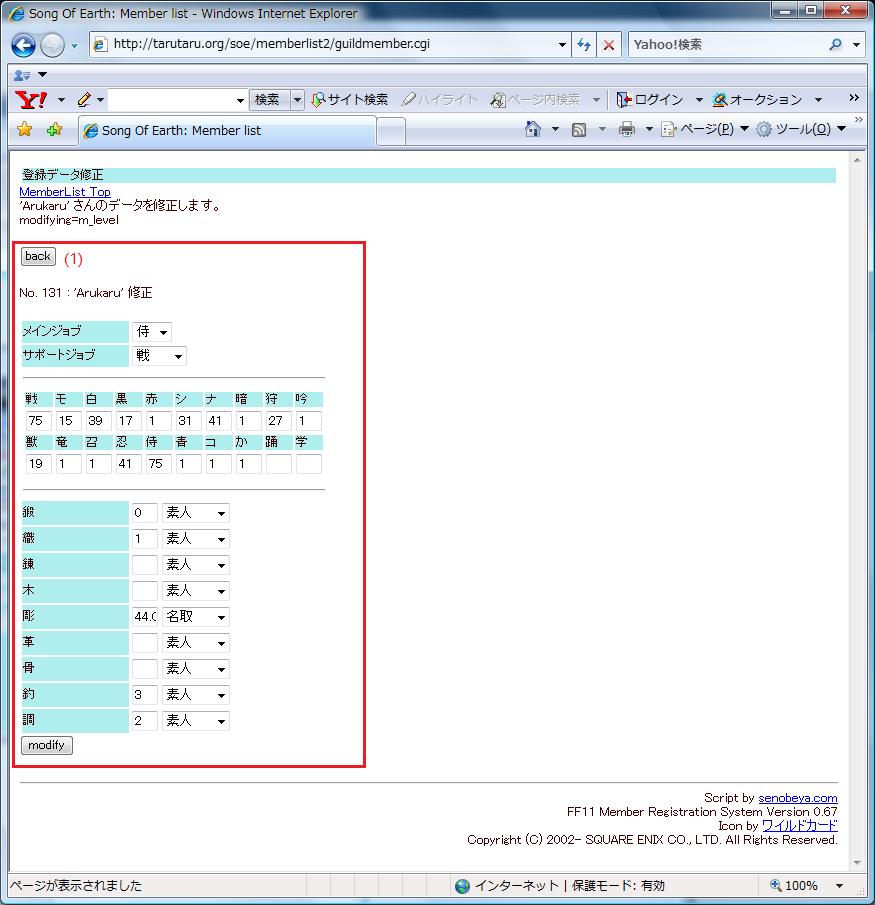The image size is (875, 905).
Task: Click the 鍛 skill value input field
Action: point(144,513)
